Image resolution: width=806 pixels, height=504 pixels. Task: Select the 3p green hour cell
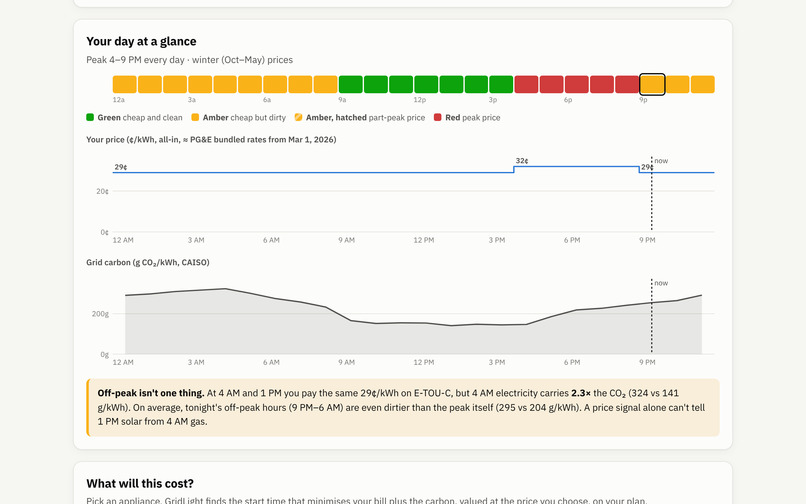pyautogui.click(x=502, y=84)
